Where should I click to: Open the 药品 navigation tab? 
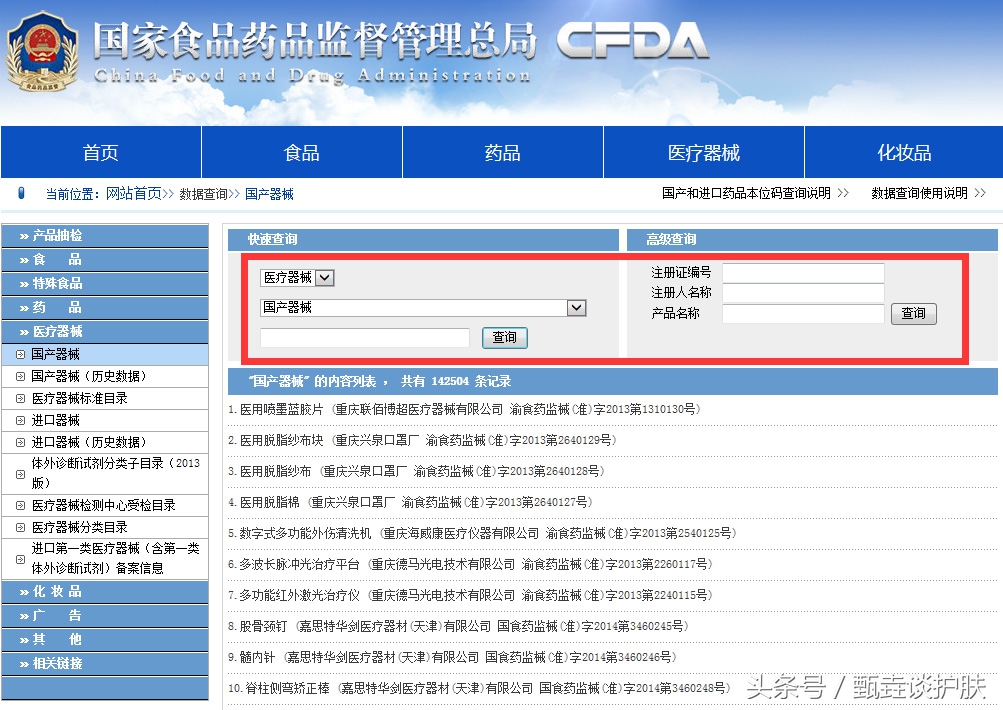tap(503, 152)
